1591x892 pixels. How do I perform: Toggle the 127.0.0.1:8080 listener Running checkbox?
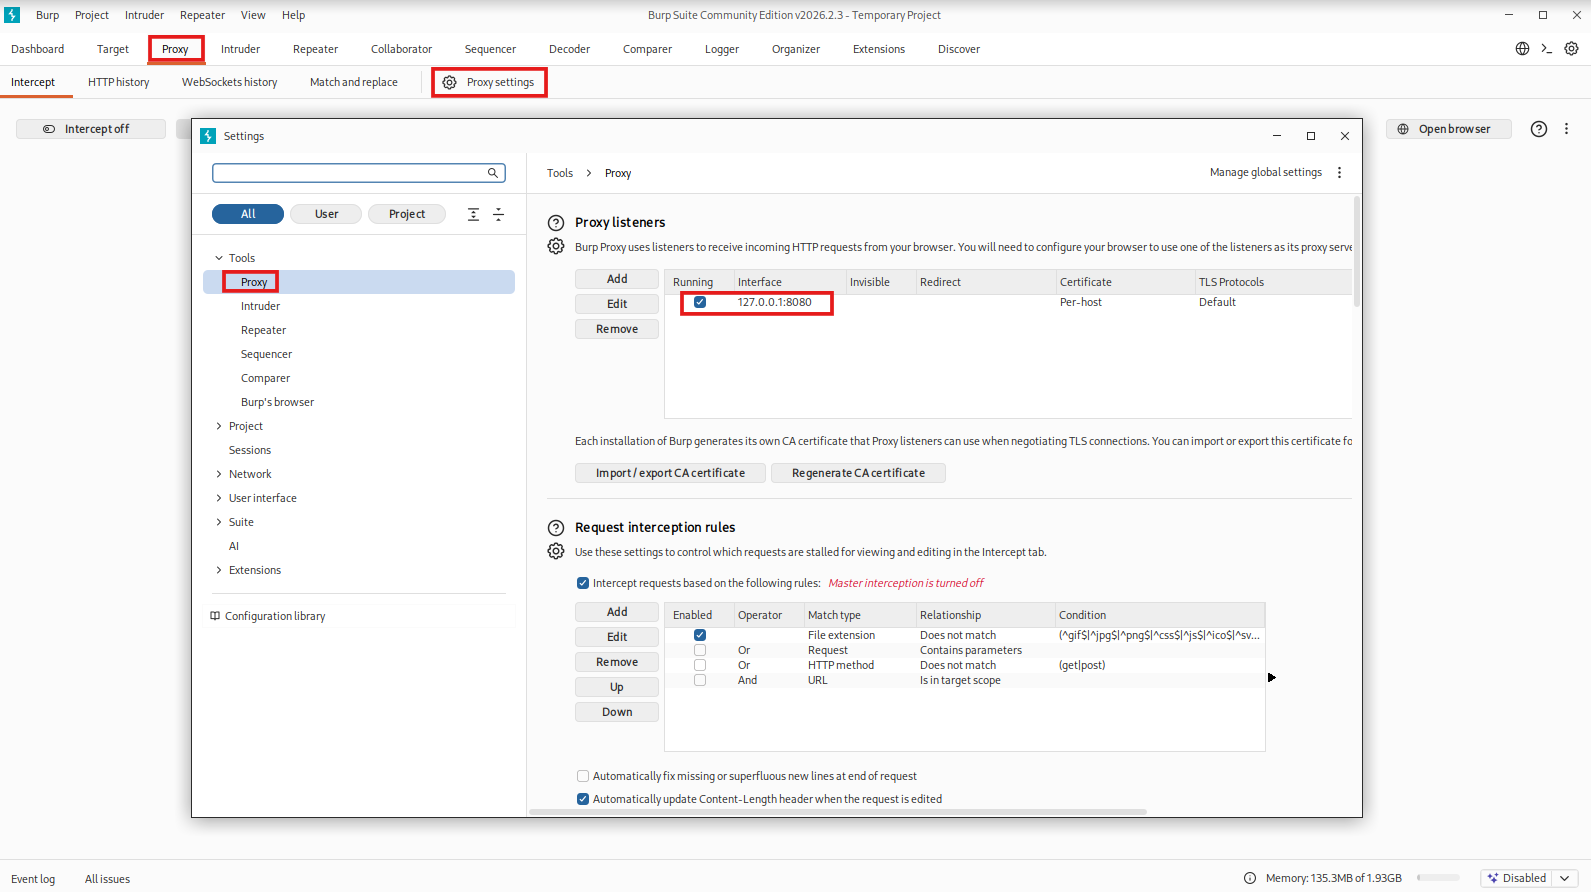click(x=700, y=302)
